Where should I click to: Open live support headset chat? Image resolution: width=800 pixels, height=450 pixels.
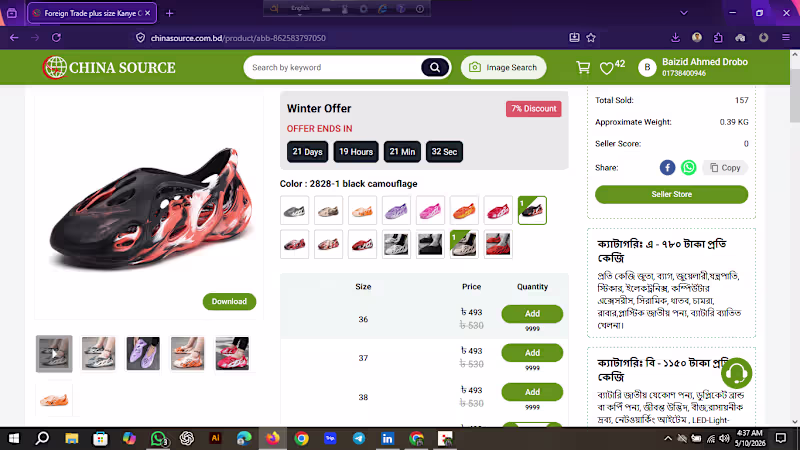tap(736, 373)
